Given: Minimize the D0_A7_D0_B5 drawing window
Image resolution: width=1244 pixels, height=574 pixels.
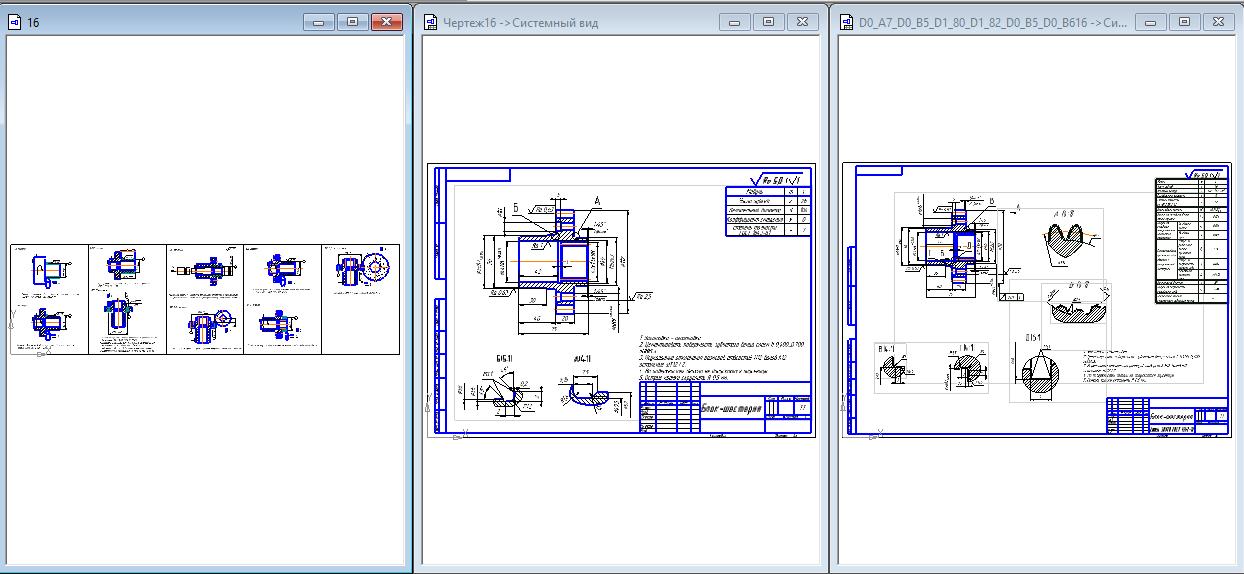Looking at the screenshot, I should [1153, 21].
